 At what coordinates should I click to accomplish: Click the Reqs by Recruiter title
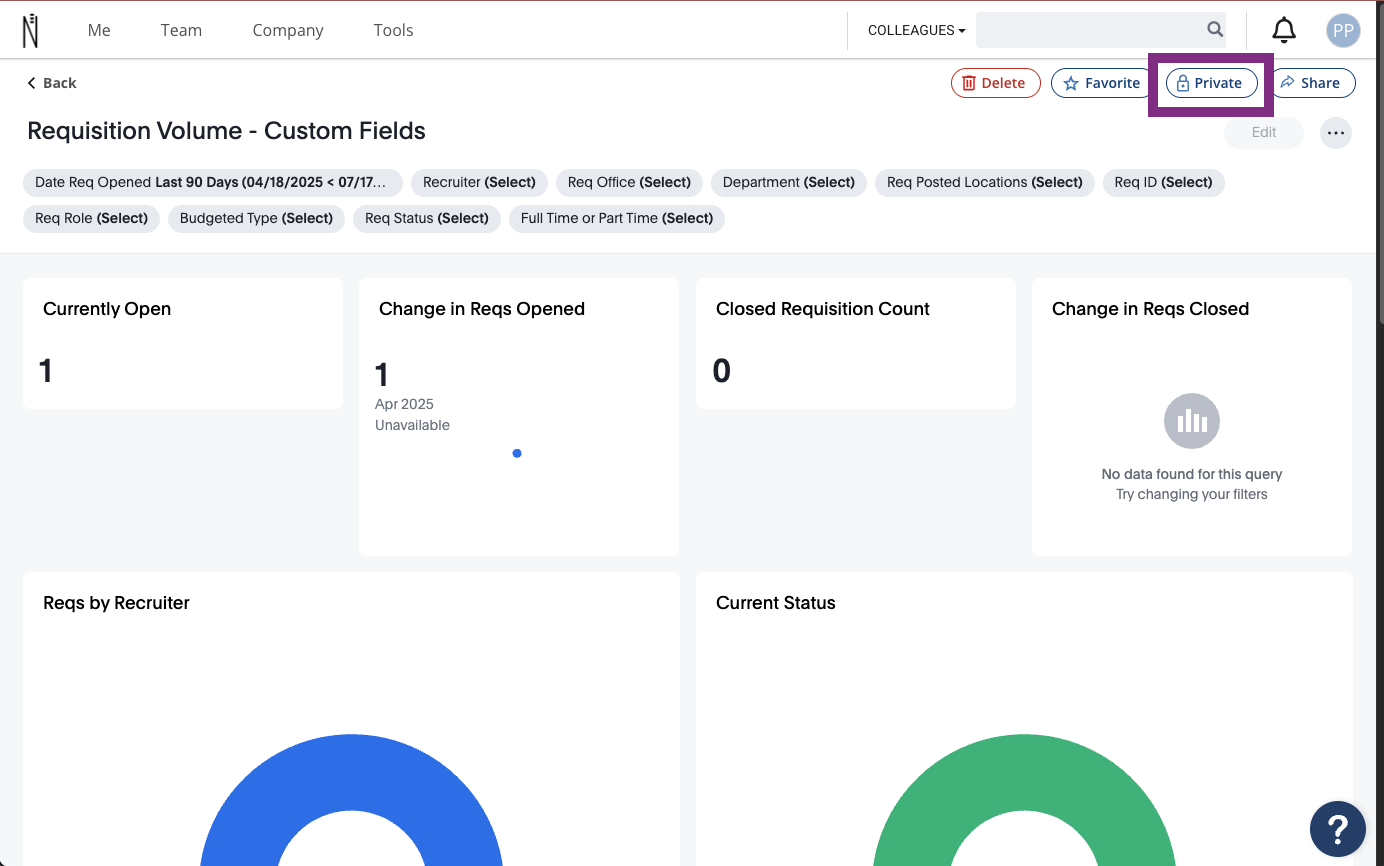pyautogui.click(x=116, y=603)
